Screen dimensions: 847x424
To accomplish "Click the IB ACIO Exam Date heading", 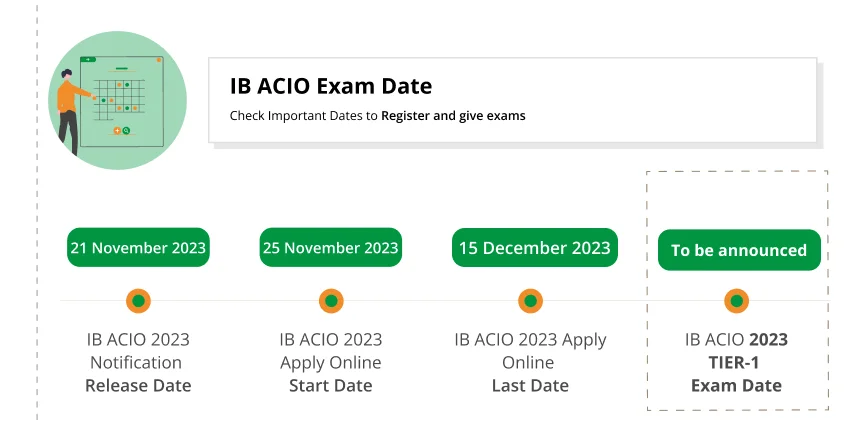I will 330,87.
